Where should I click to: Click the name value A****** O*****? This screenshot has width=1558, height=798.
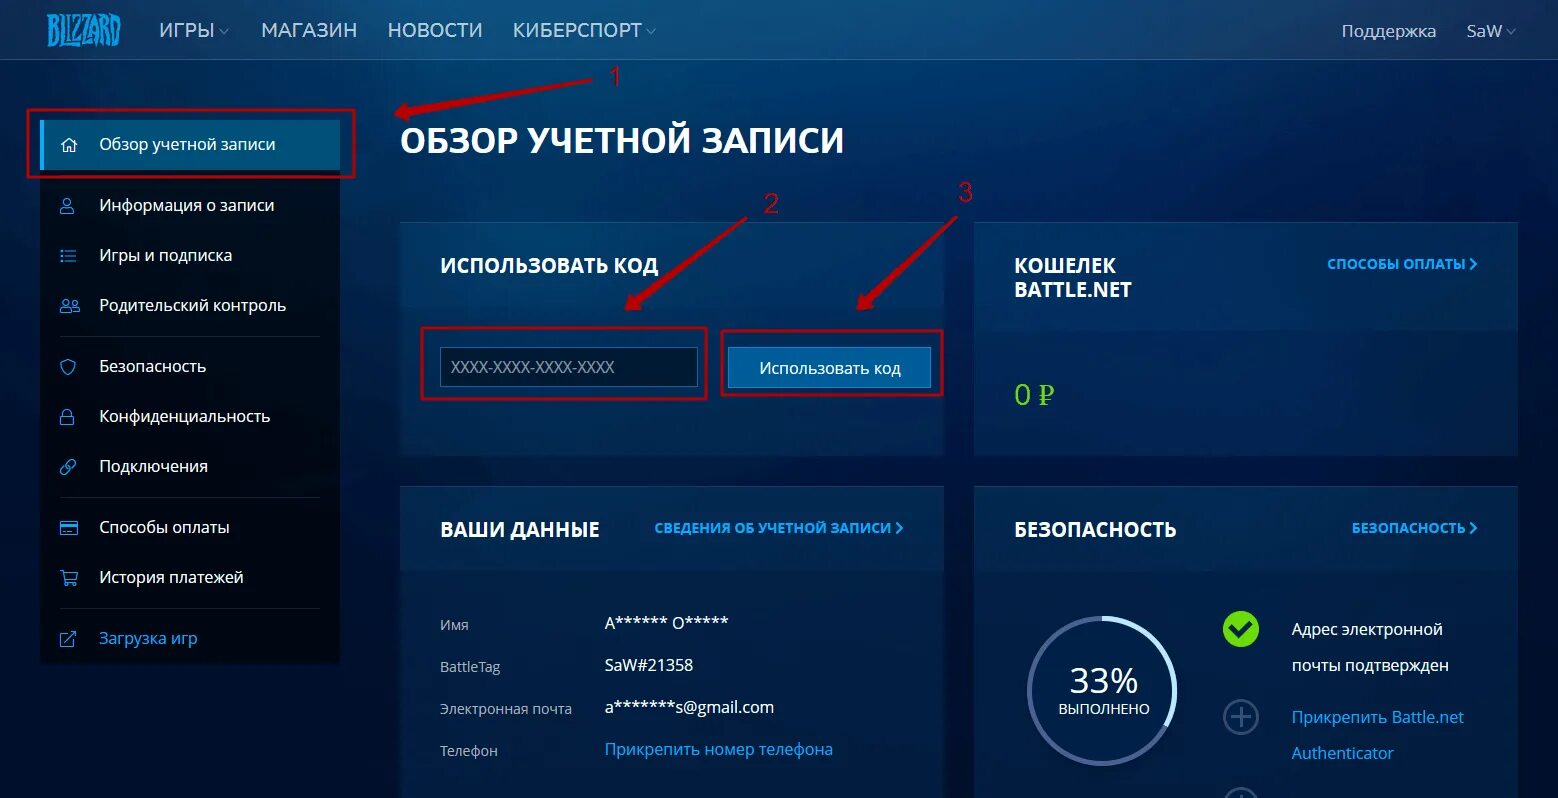pos(666,623)
